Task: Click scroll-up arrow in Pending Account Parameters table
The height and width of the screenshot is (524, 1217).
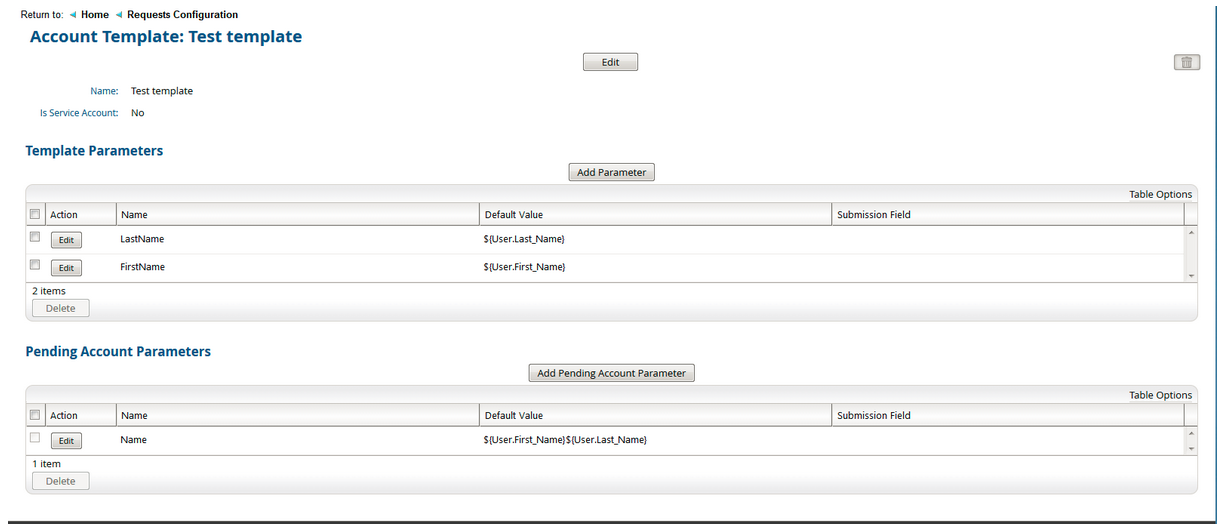Action: pyautogui.click(x=1190, y=434)
